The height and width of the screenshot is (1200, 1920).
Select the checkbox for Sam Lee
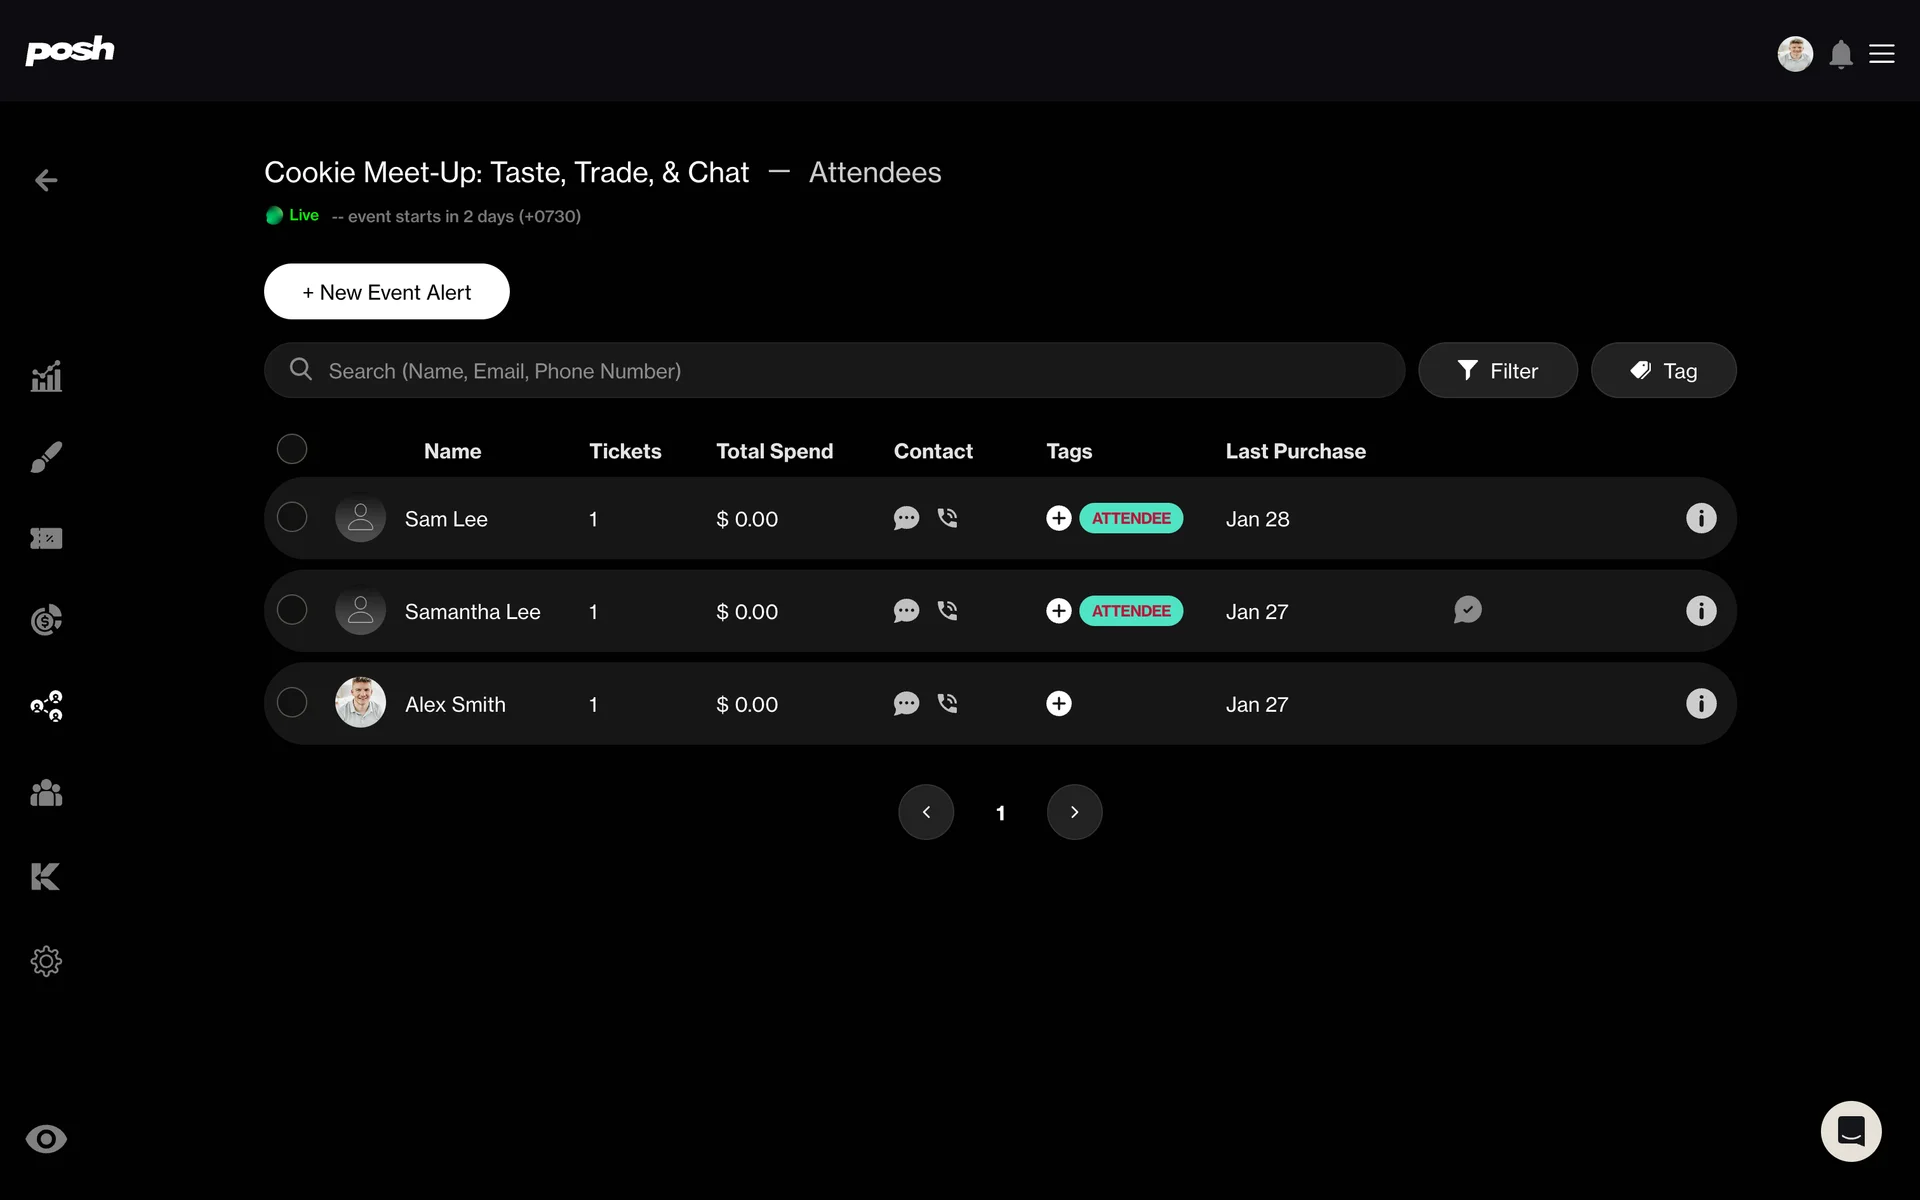tap(292, 517)
